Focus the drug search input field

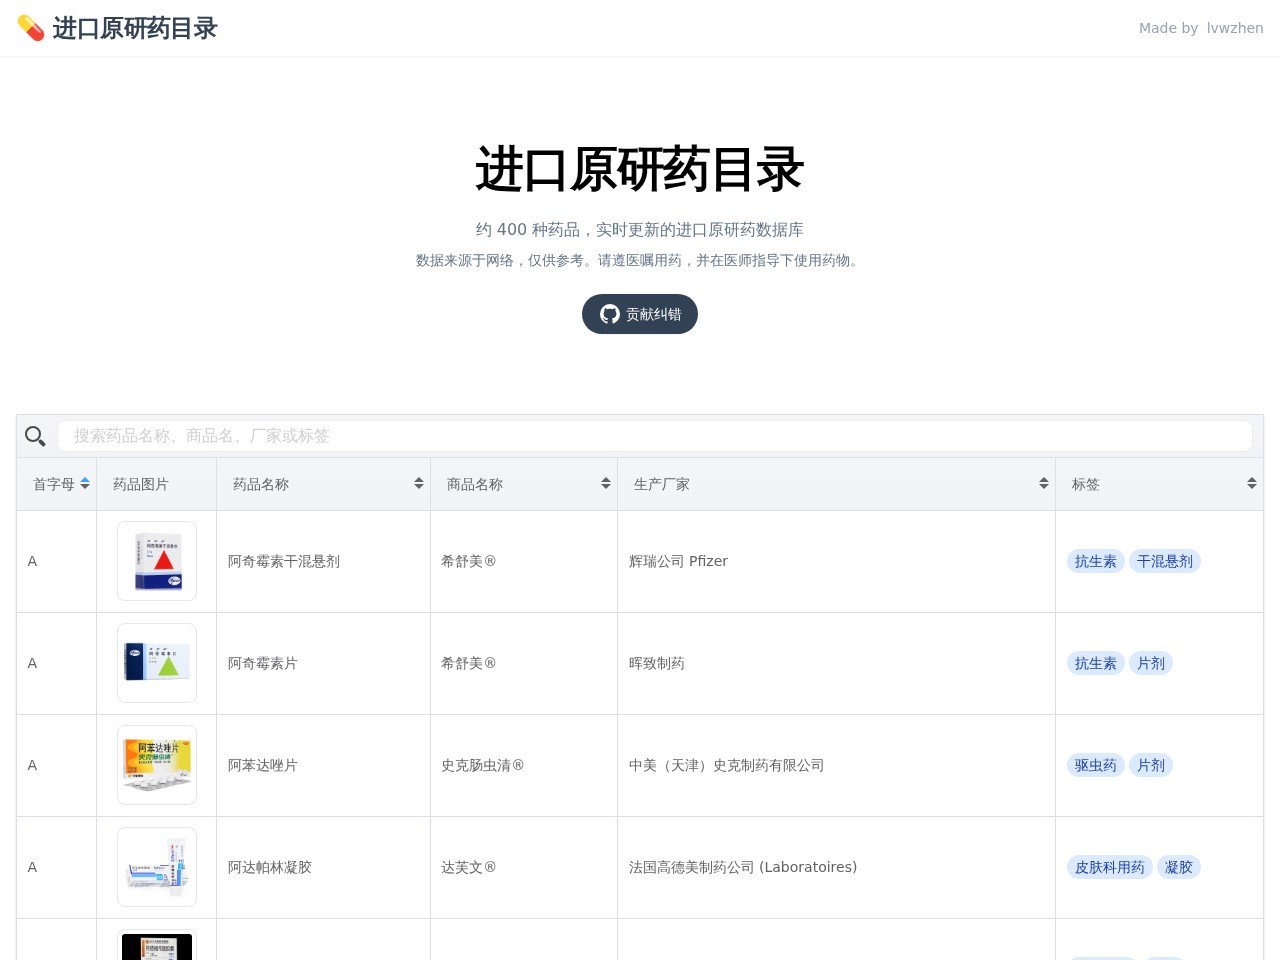click(x=655, y=436)
